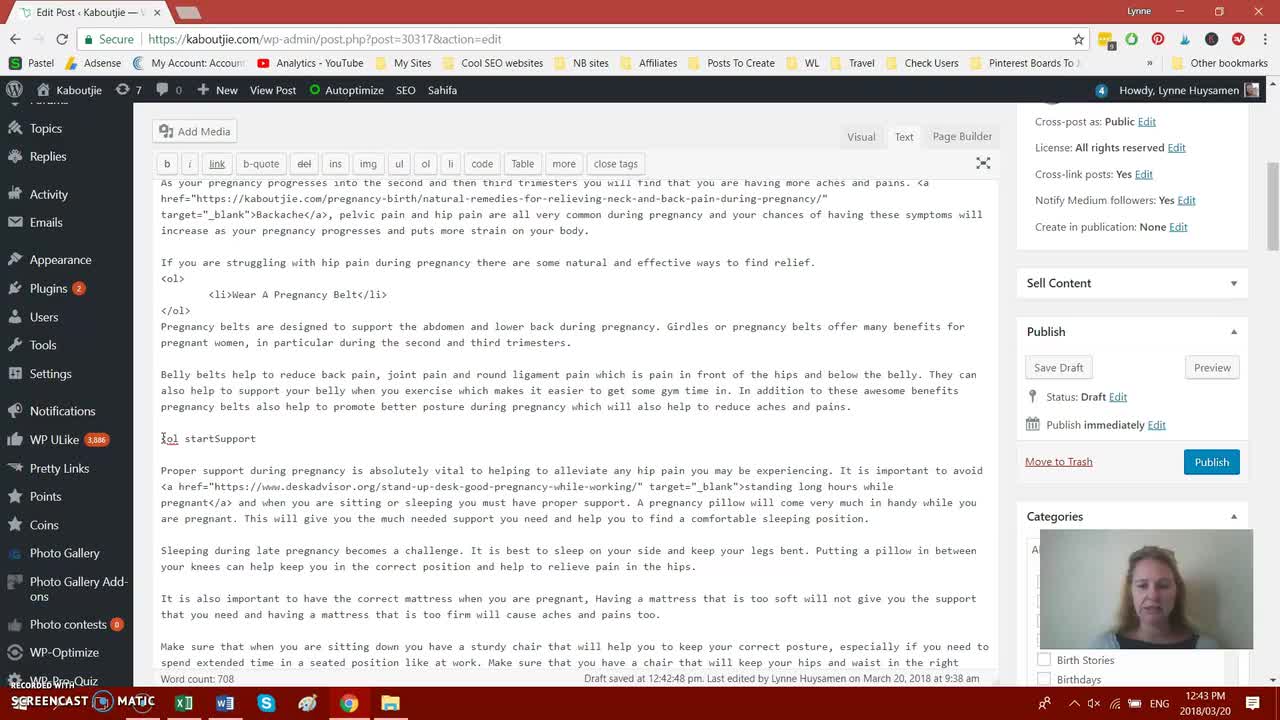1280x720 pixels.
Task: Open Skype from the taskbar
Action: pyautogui.click(x=266, y=703)
